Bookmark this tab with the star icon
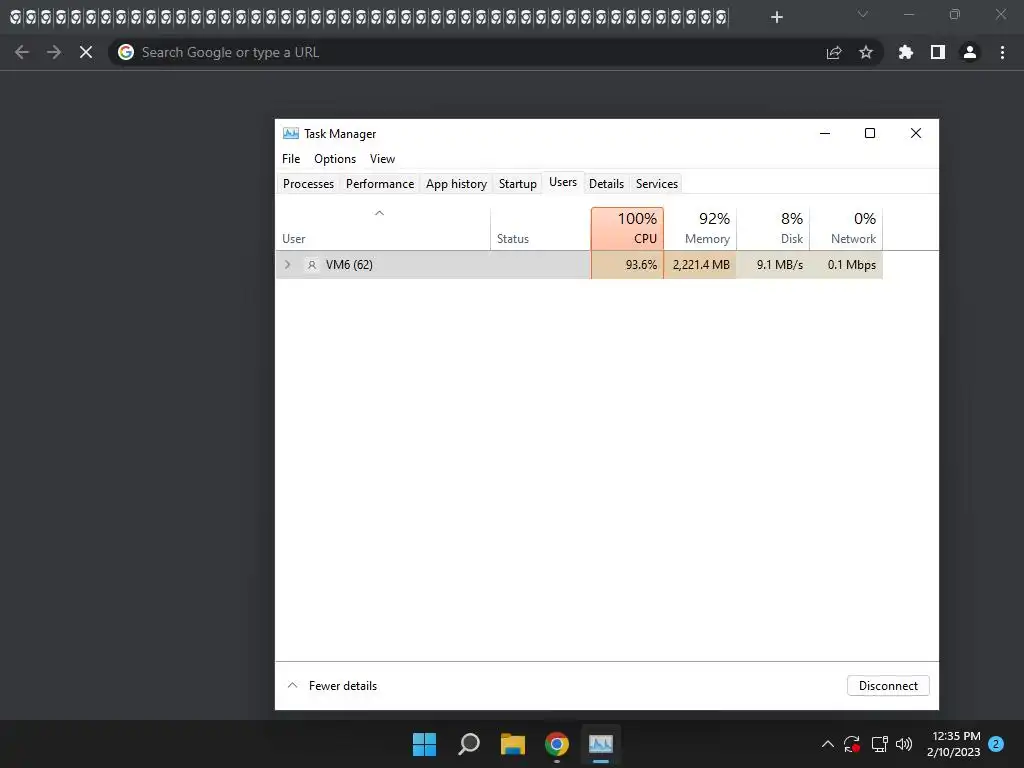This screenshot has width=1024, height=768. pyautogui.click(x=866, y=52)
